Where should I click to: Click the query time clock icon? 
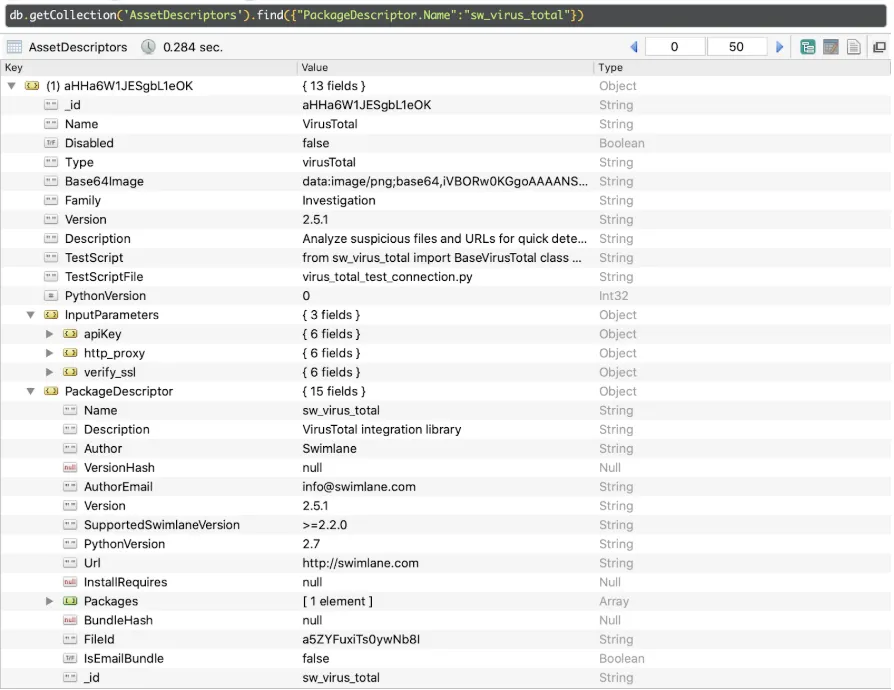[x=148, y=47]
